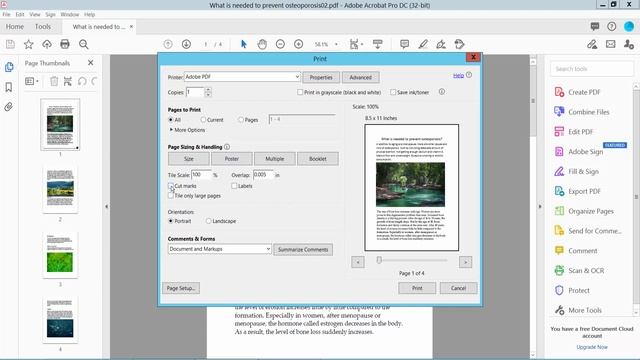The width and height of the screenshot is (640, 360).
Task: Select the highlight pen tool
Action: click(x=423, y=44)
